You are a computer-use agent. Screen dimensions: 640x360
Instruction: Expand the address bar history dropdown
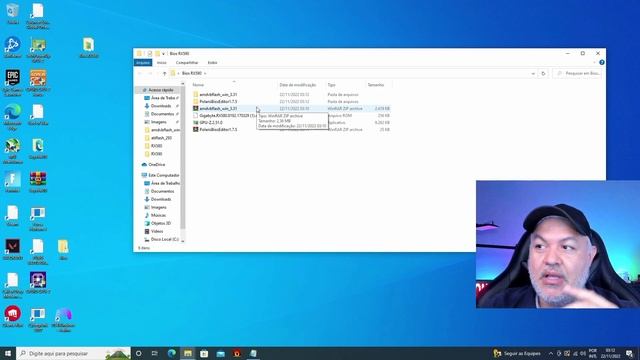coord(533,73)
